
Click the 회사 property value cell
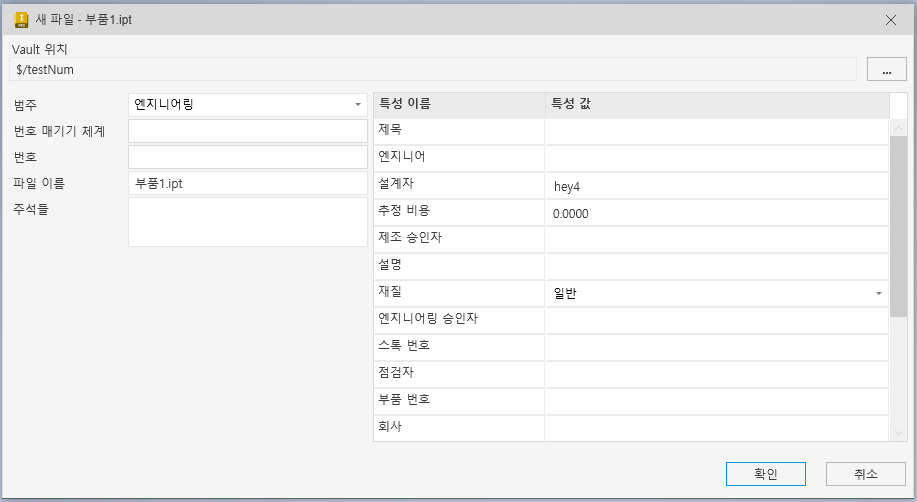pyautogui.click(x=716, y=428)
